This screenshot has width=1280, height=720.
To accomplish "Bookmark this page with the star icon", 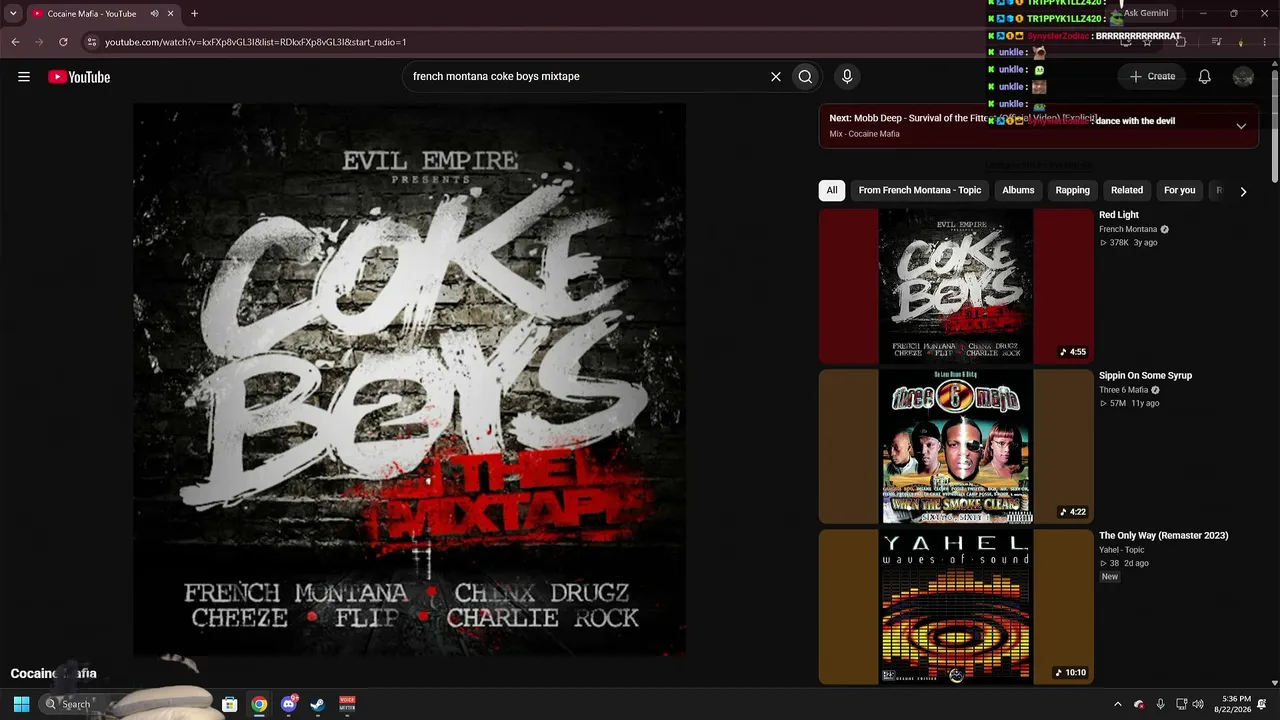I will 1147,42.
